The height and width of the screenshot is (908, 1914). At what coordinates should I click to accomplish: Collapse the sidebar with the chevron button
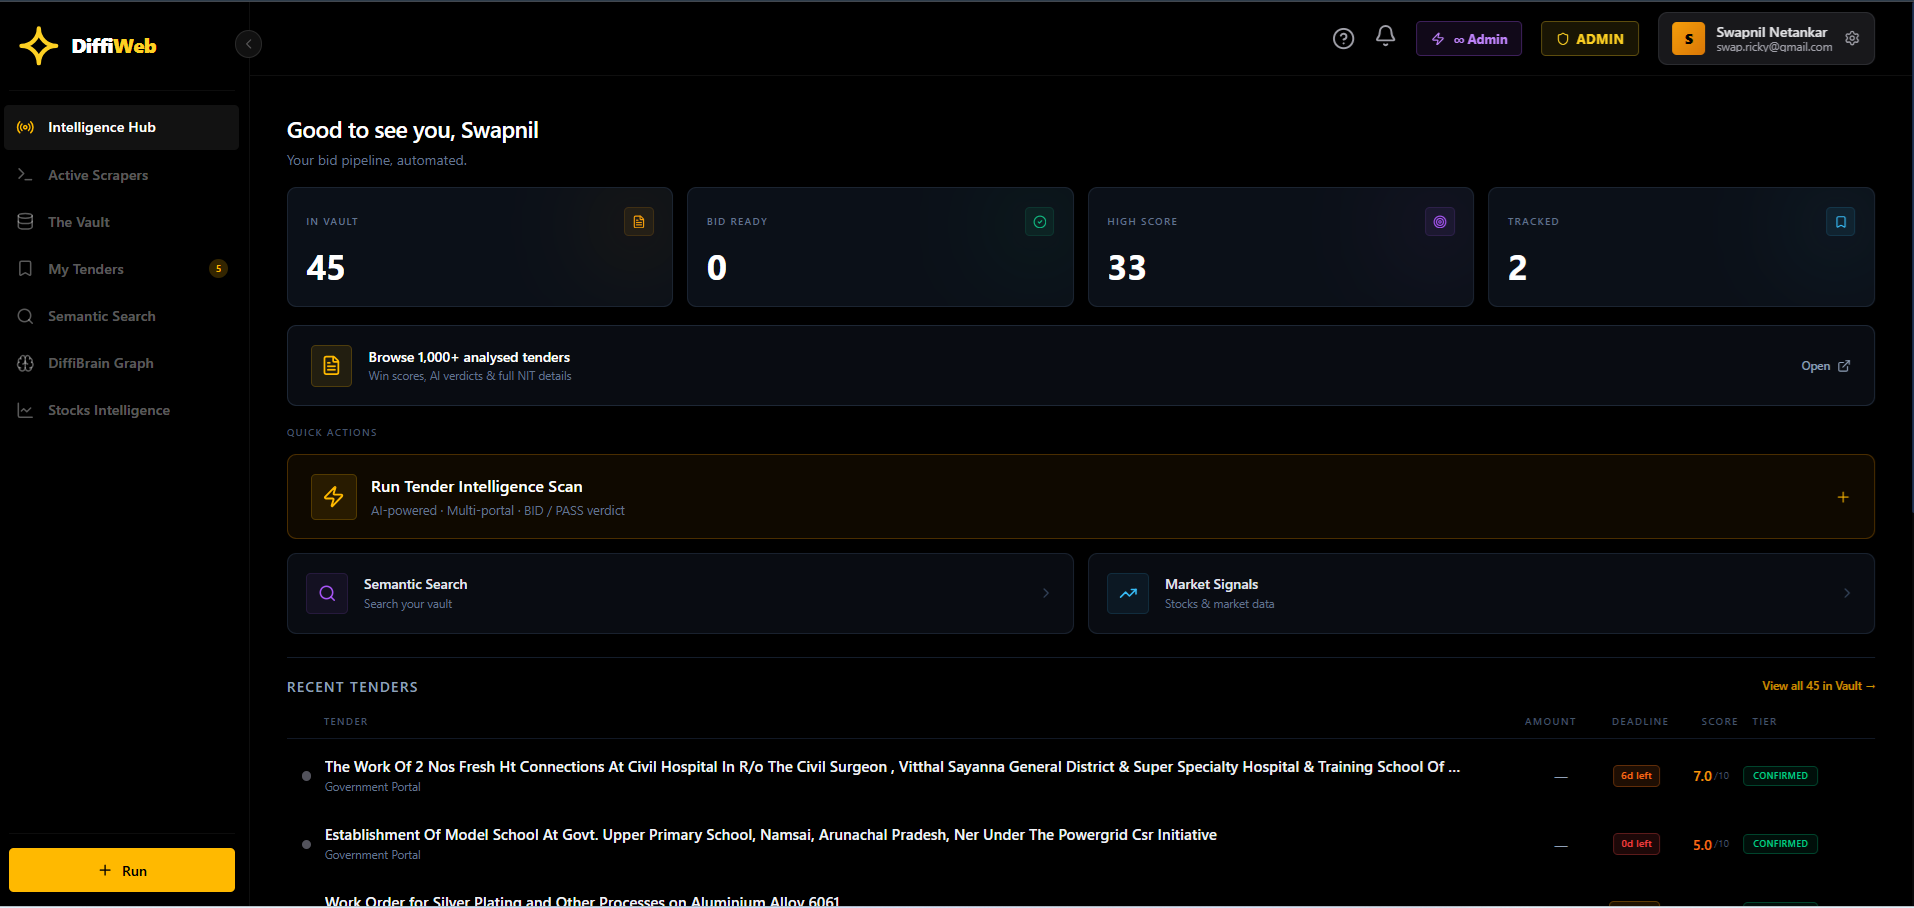[x=248, y=44]
